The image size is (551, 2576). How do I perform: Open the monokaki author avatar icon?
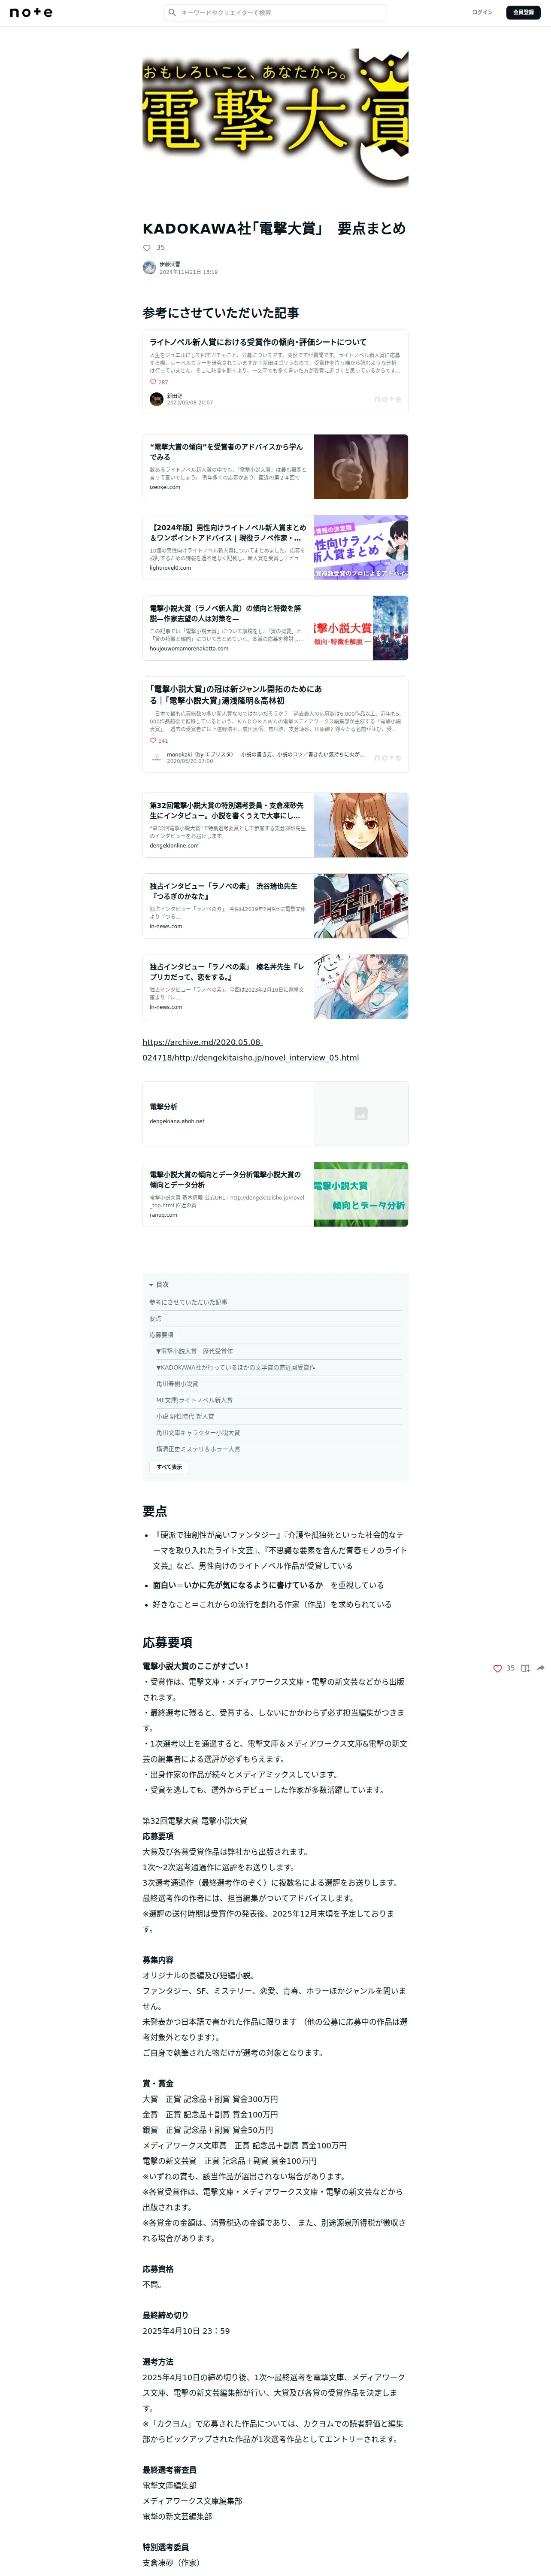point(156,758)
